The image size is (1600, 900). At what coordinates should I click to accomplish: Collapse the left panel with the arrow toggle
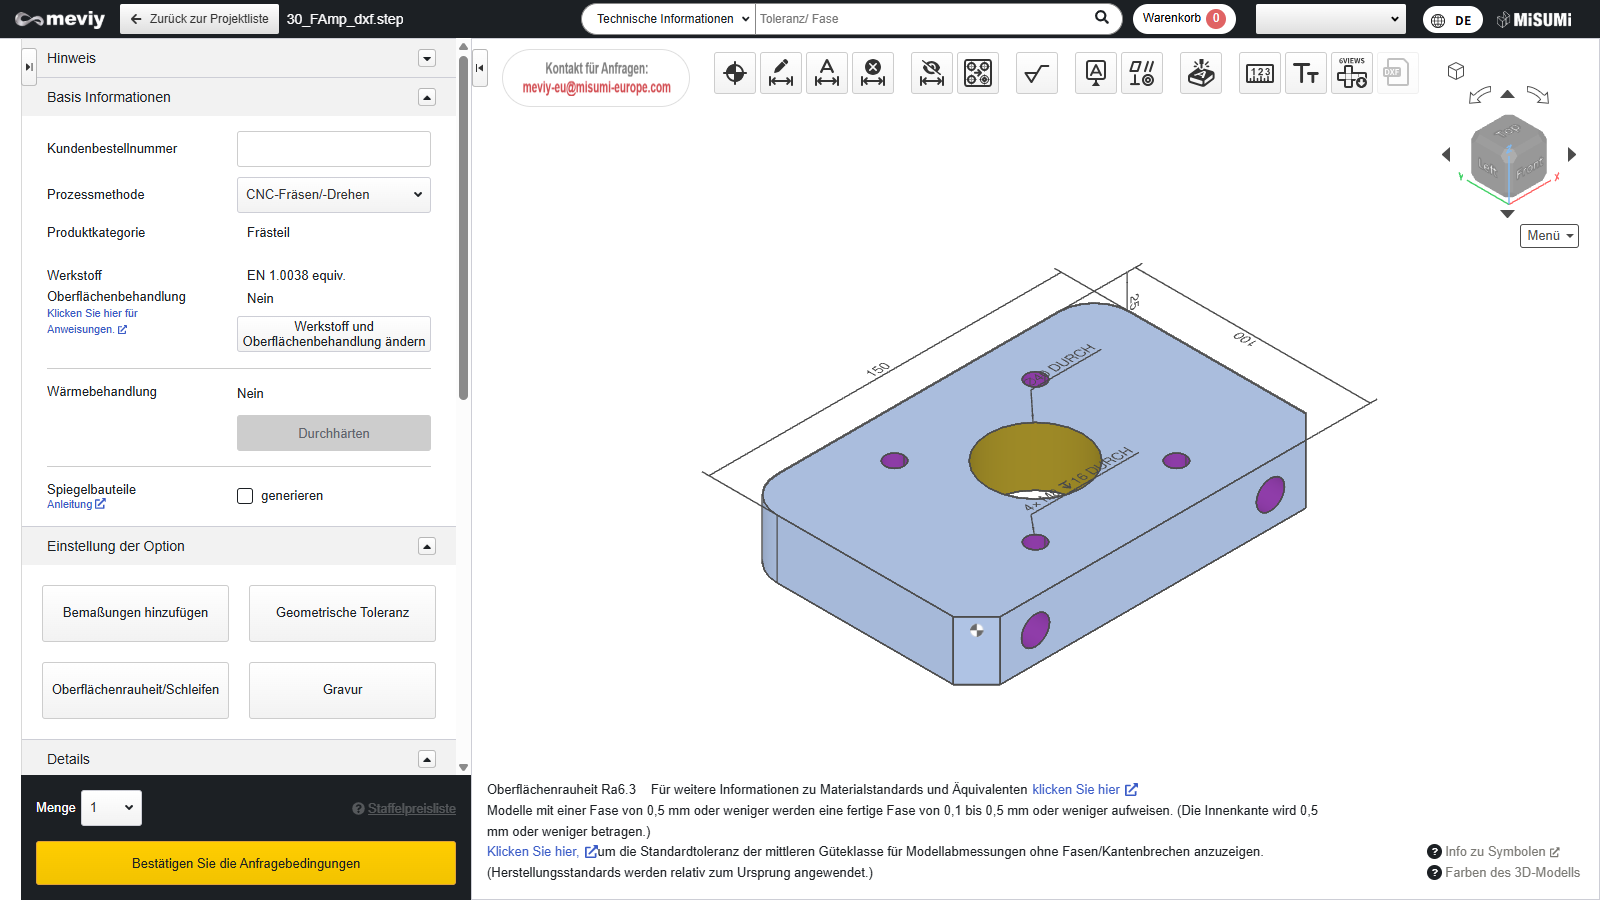click(480, 68)
